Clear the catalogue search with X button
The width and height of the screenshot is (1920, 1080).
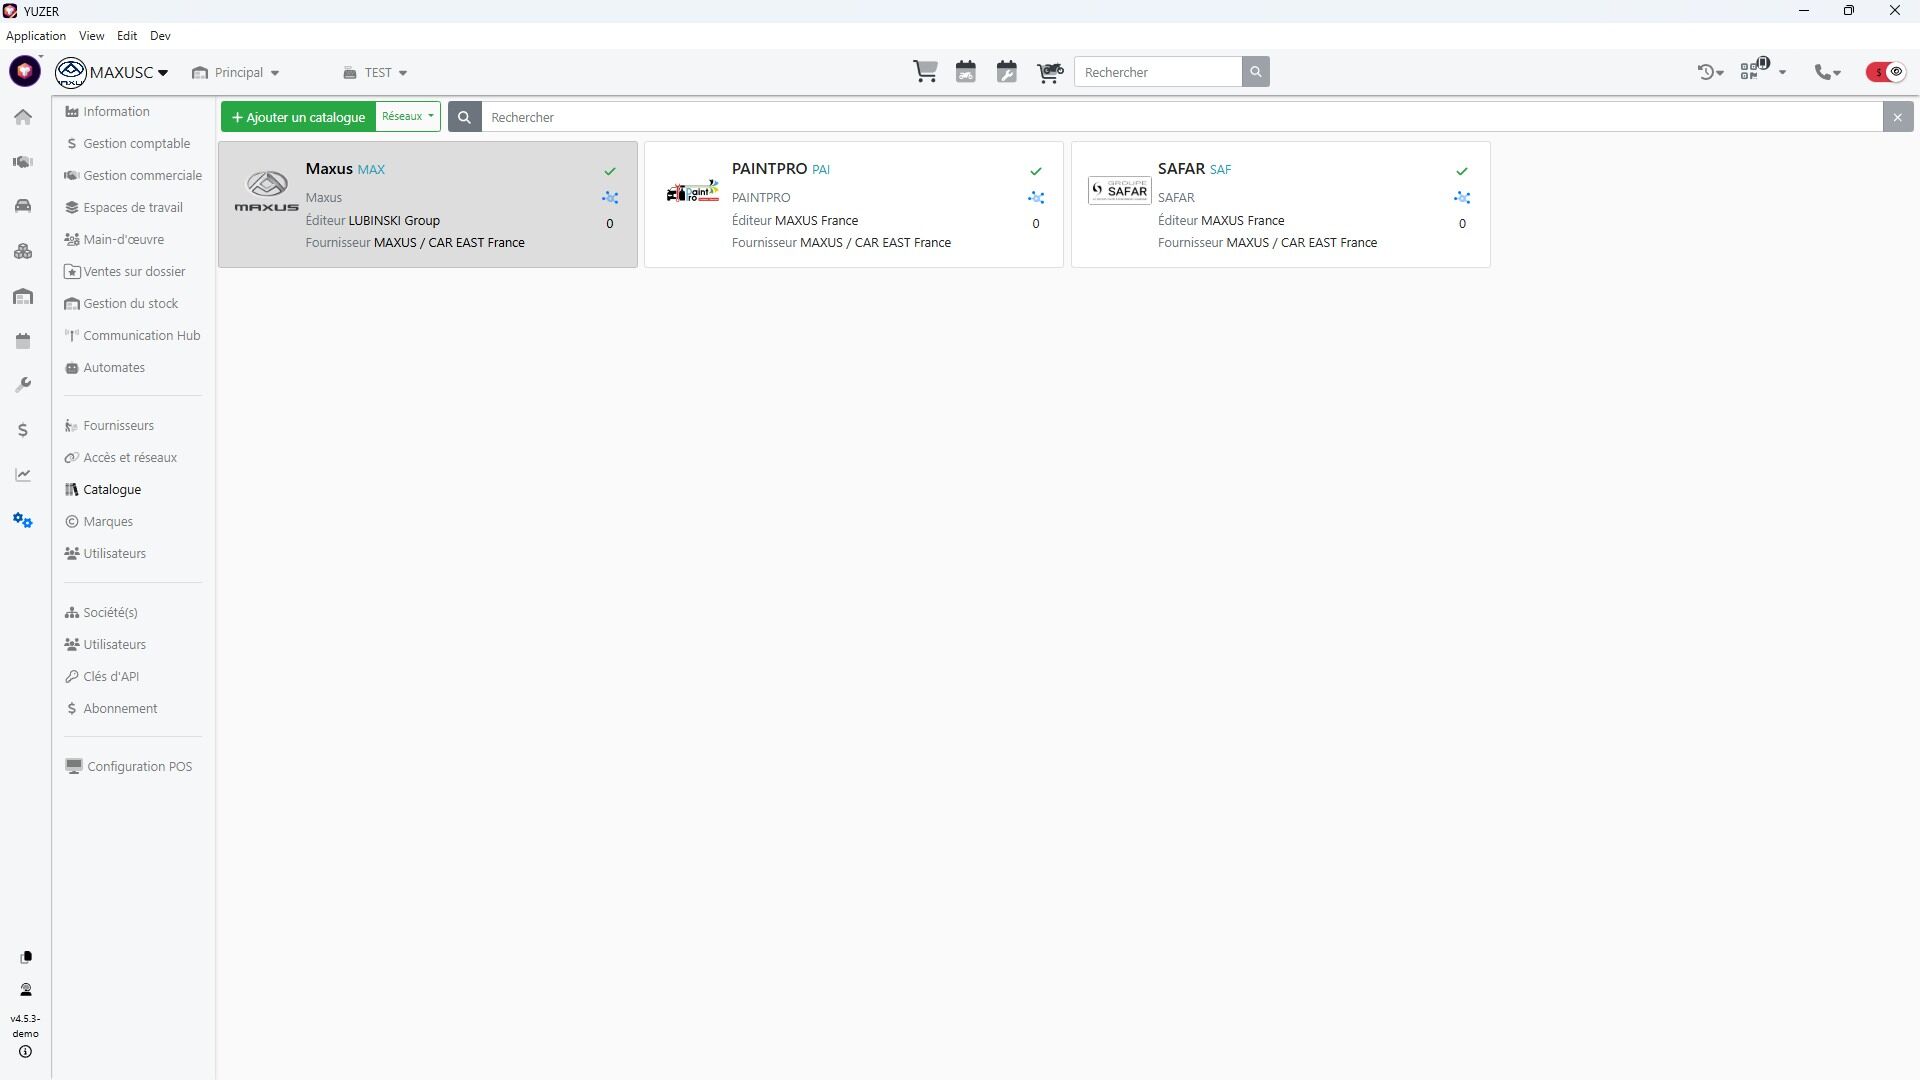1897,117
